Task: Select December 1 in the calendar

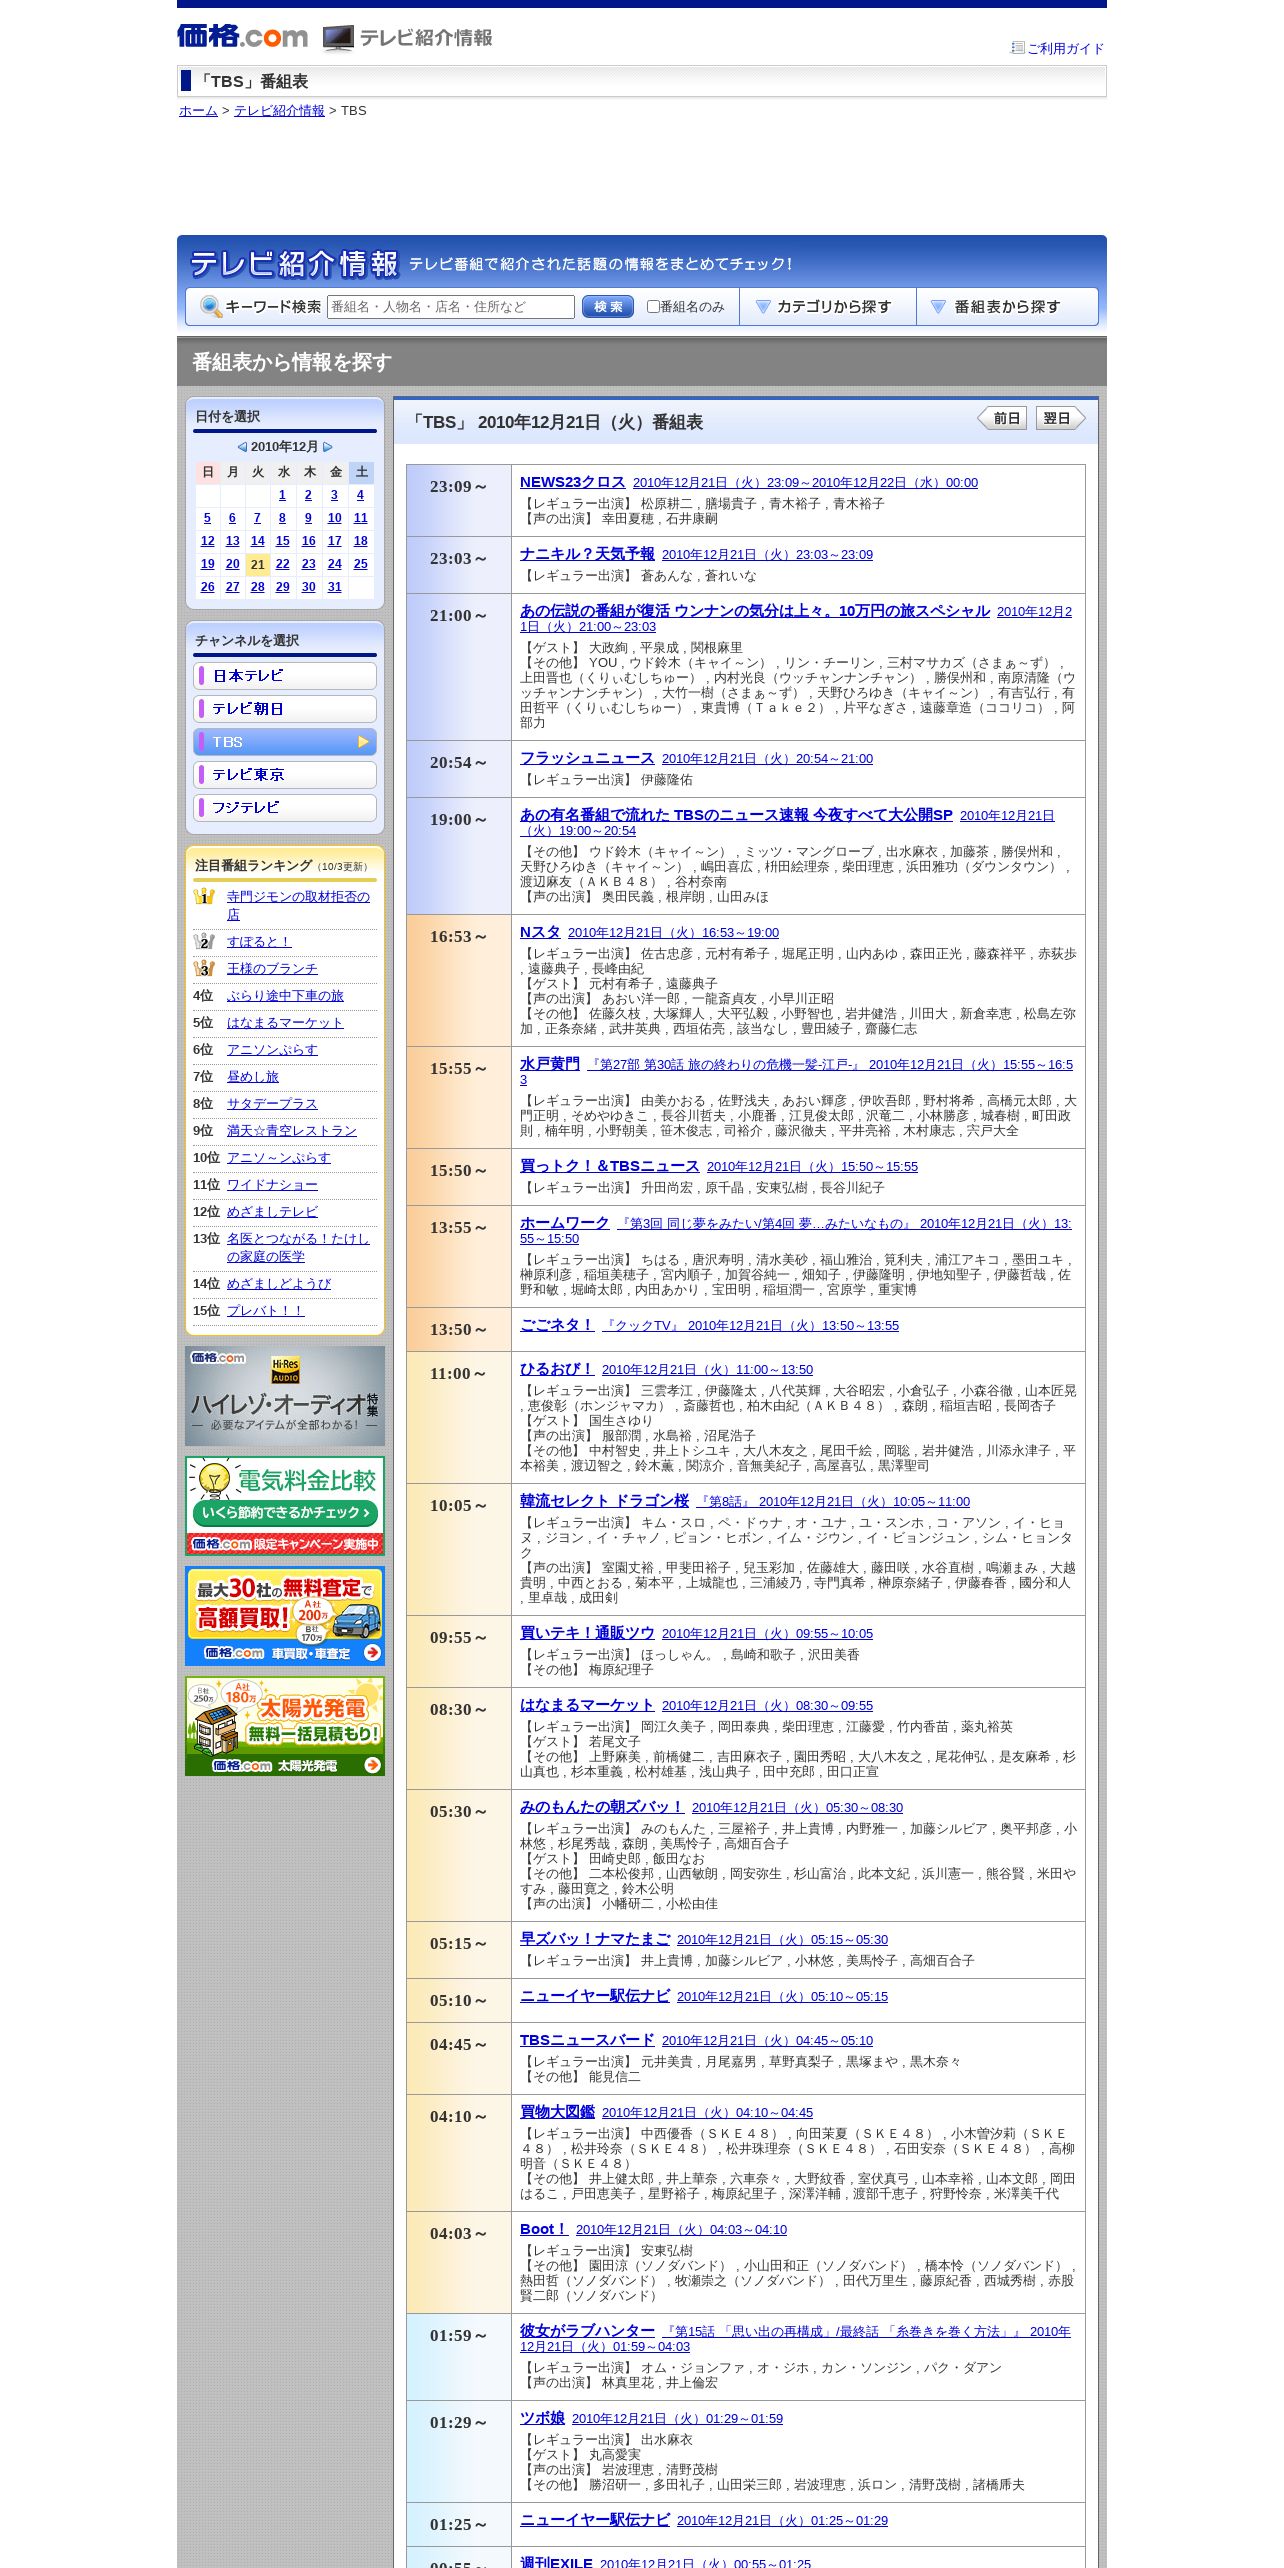Action: click(282, 495)
